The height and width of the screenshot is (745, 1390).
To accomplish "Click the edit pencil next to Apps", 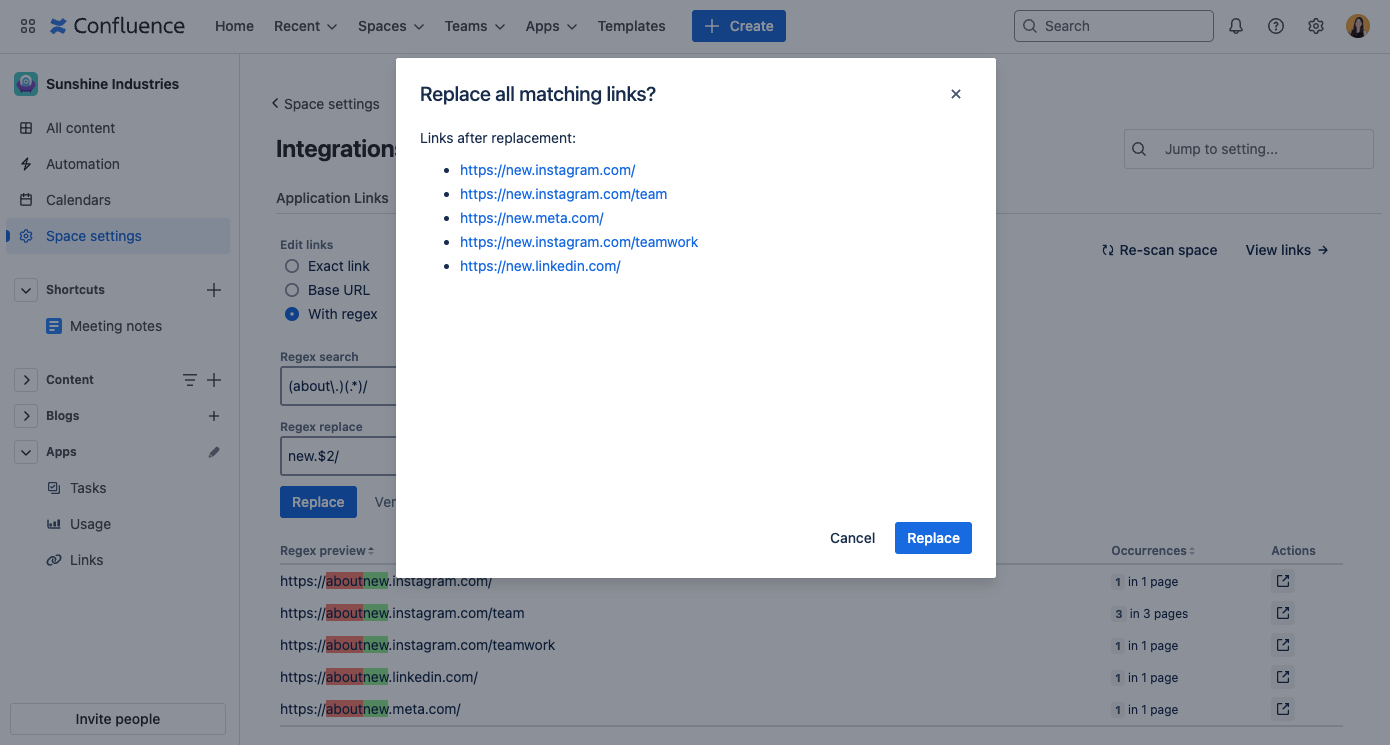I will pyautogui.click(x=213, y=451).
